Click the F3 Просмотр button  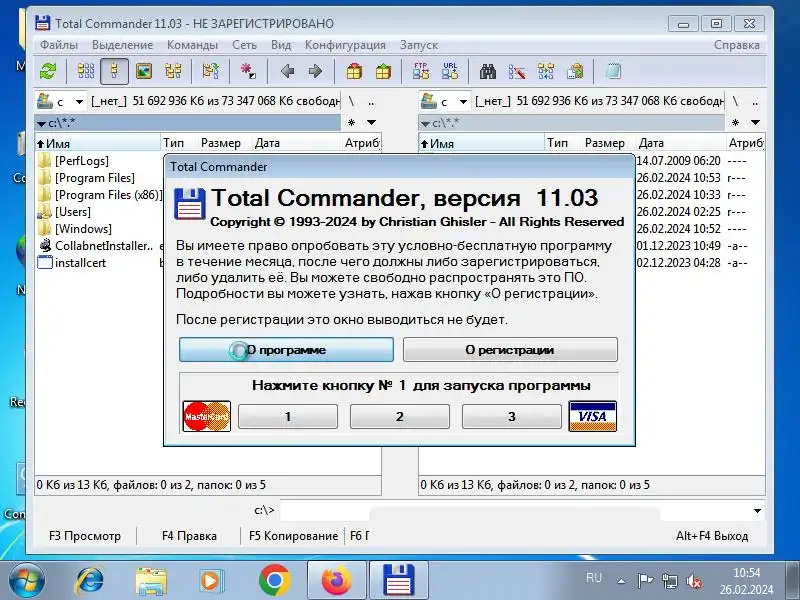(85, 536)
